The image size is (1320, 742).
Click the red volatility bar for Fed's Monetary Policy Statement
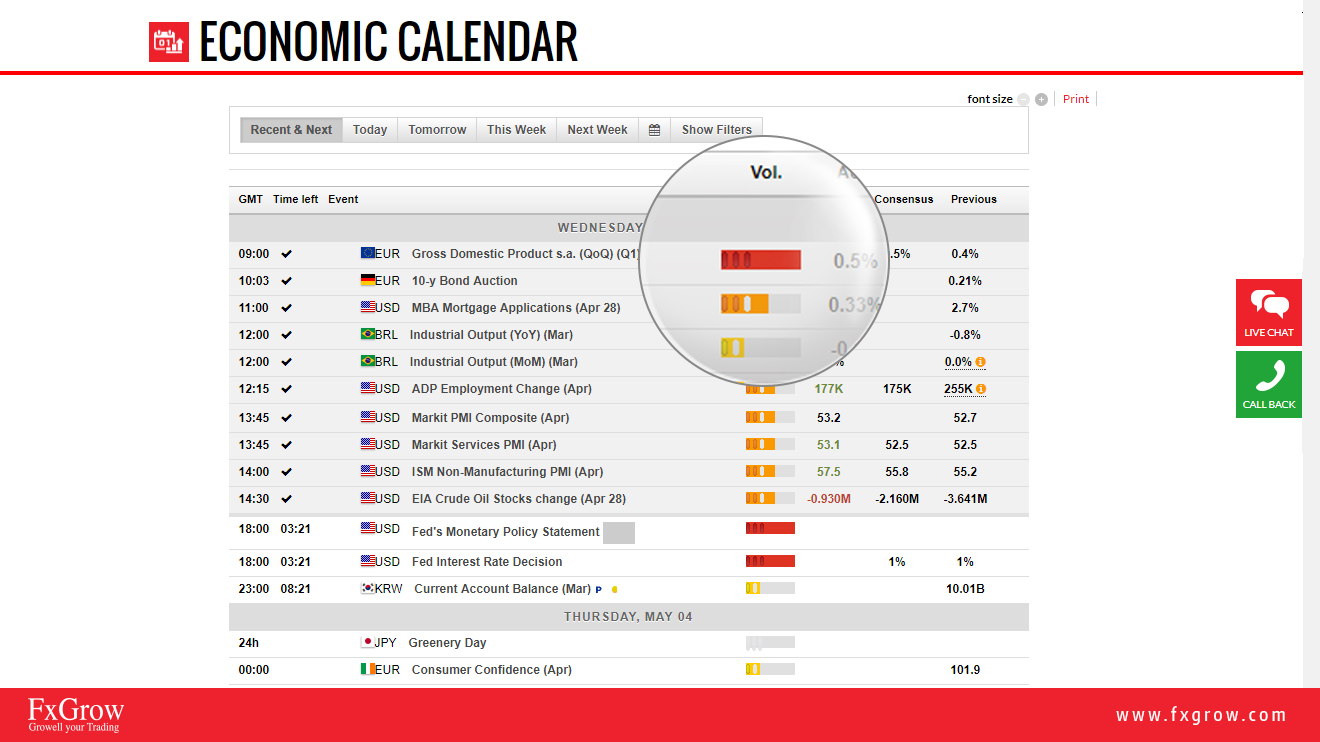[x=770, y=528]
